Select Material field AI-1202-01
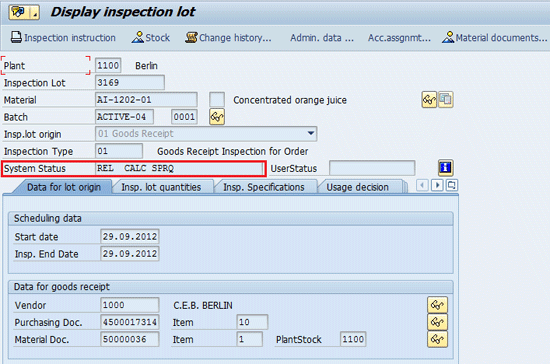 pos(146,100)
